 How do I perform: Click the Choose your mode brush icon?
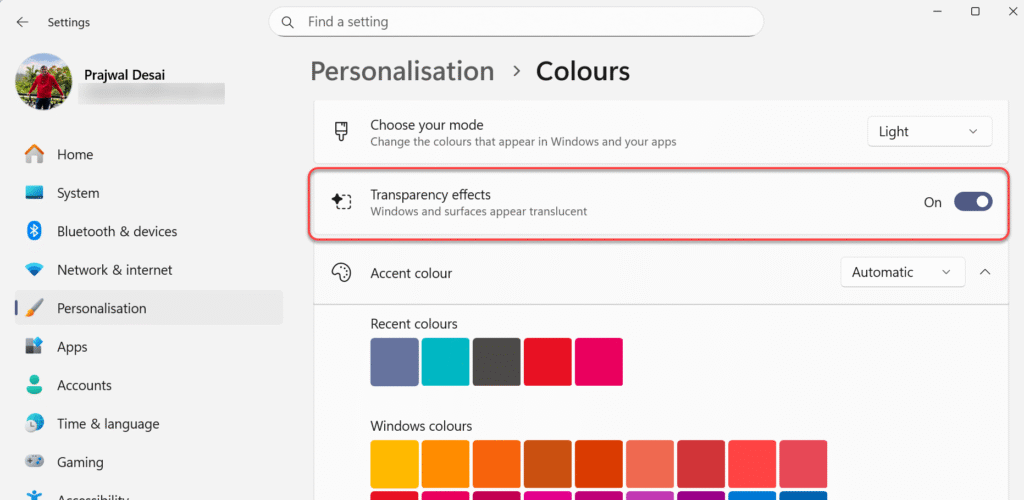tap(341, 131)
